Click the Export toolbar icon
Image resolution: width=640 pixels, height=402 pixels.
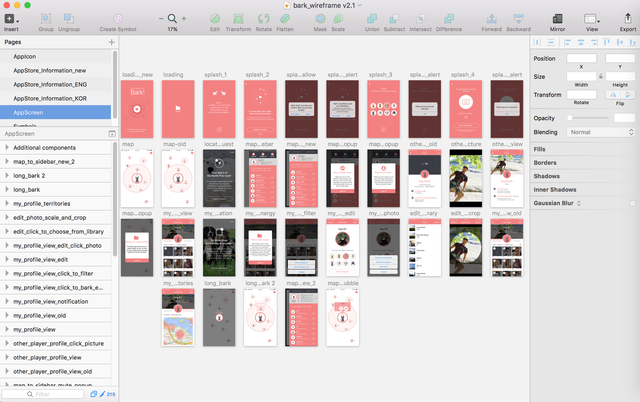coord(627,19)
